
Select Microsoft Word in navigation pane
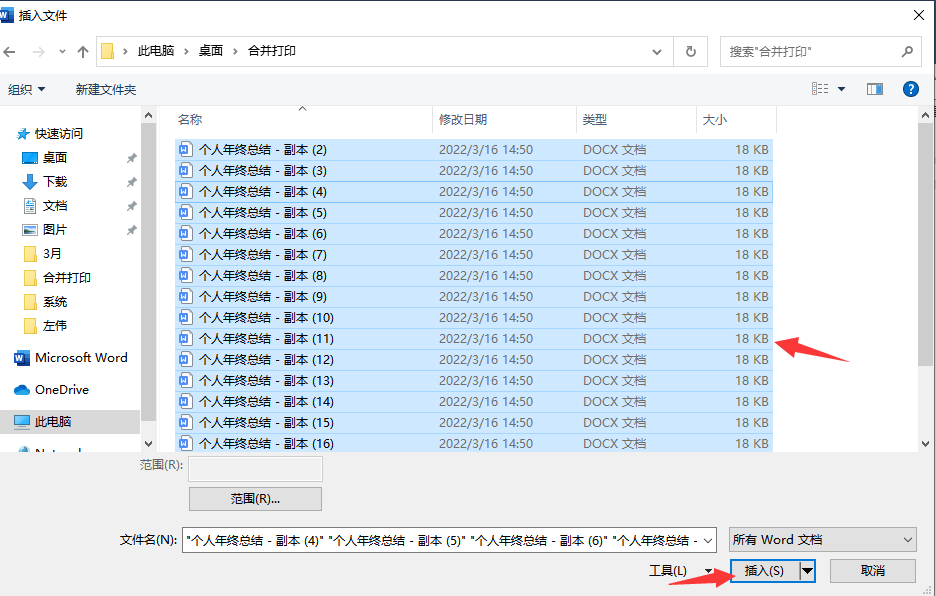(81, 358)
